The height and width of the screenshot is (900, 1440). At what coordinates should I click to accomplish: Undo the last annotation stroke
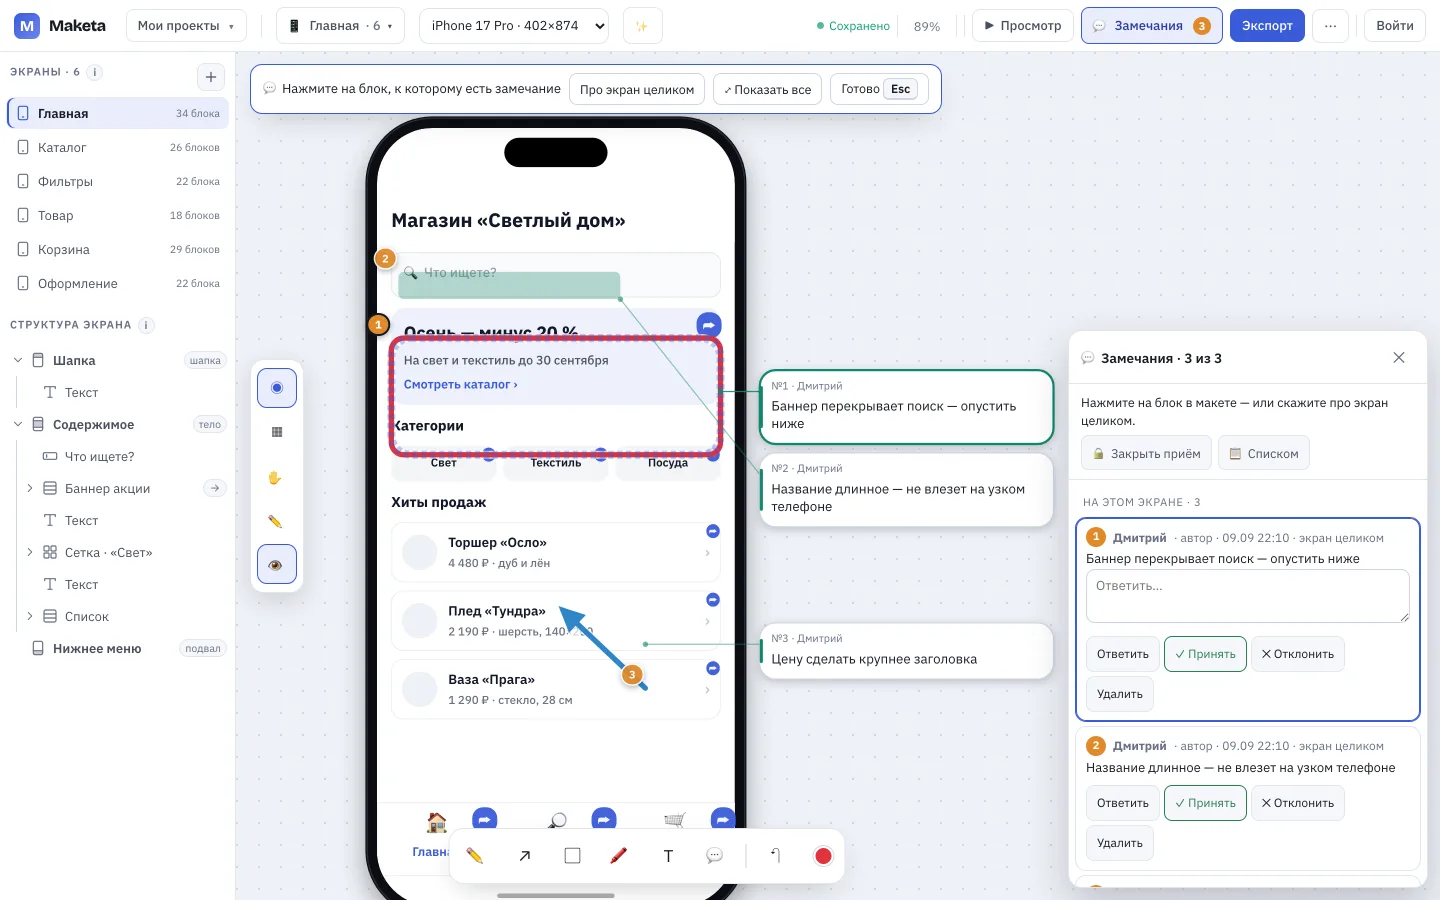[x=775, y=856]
